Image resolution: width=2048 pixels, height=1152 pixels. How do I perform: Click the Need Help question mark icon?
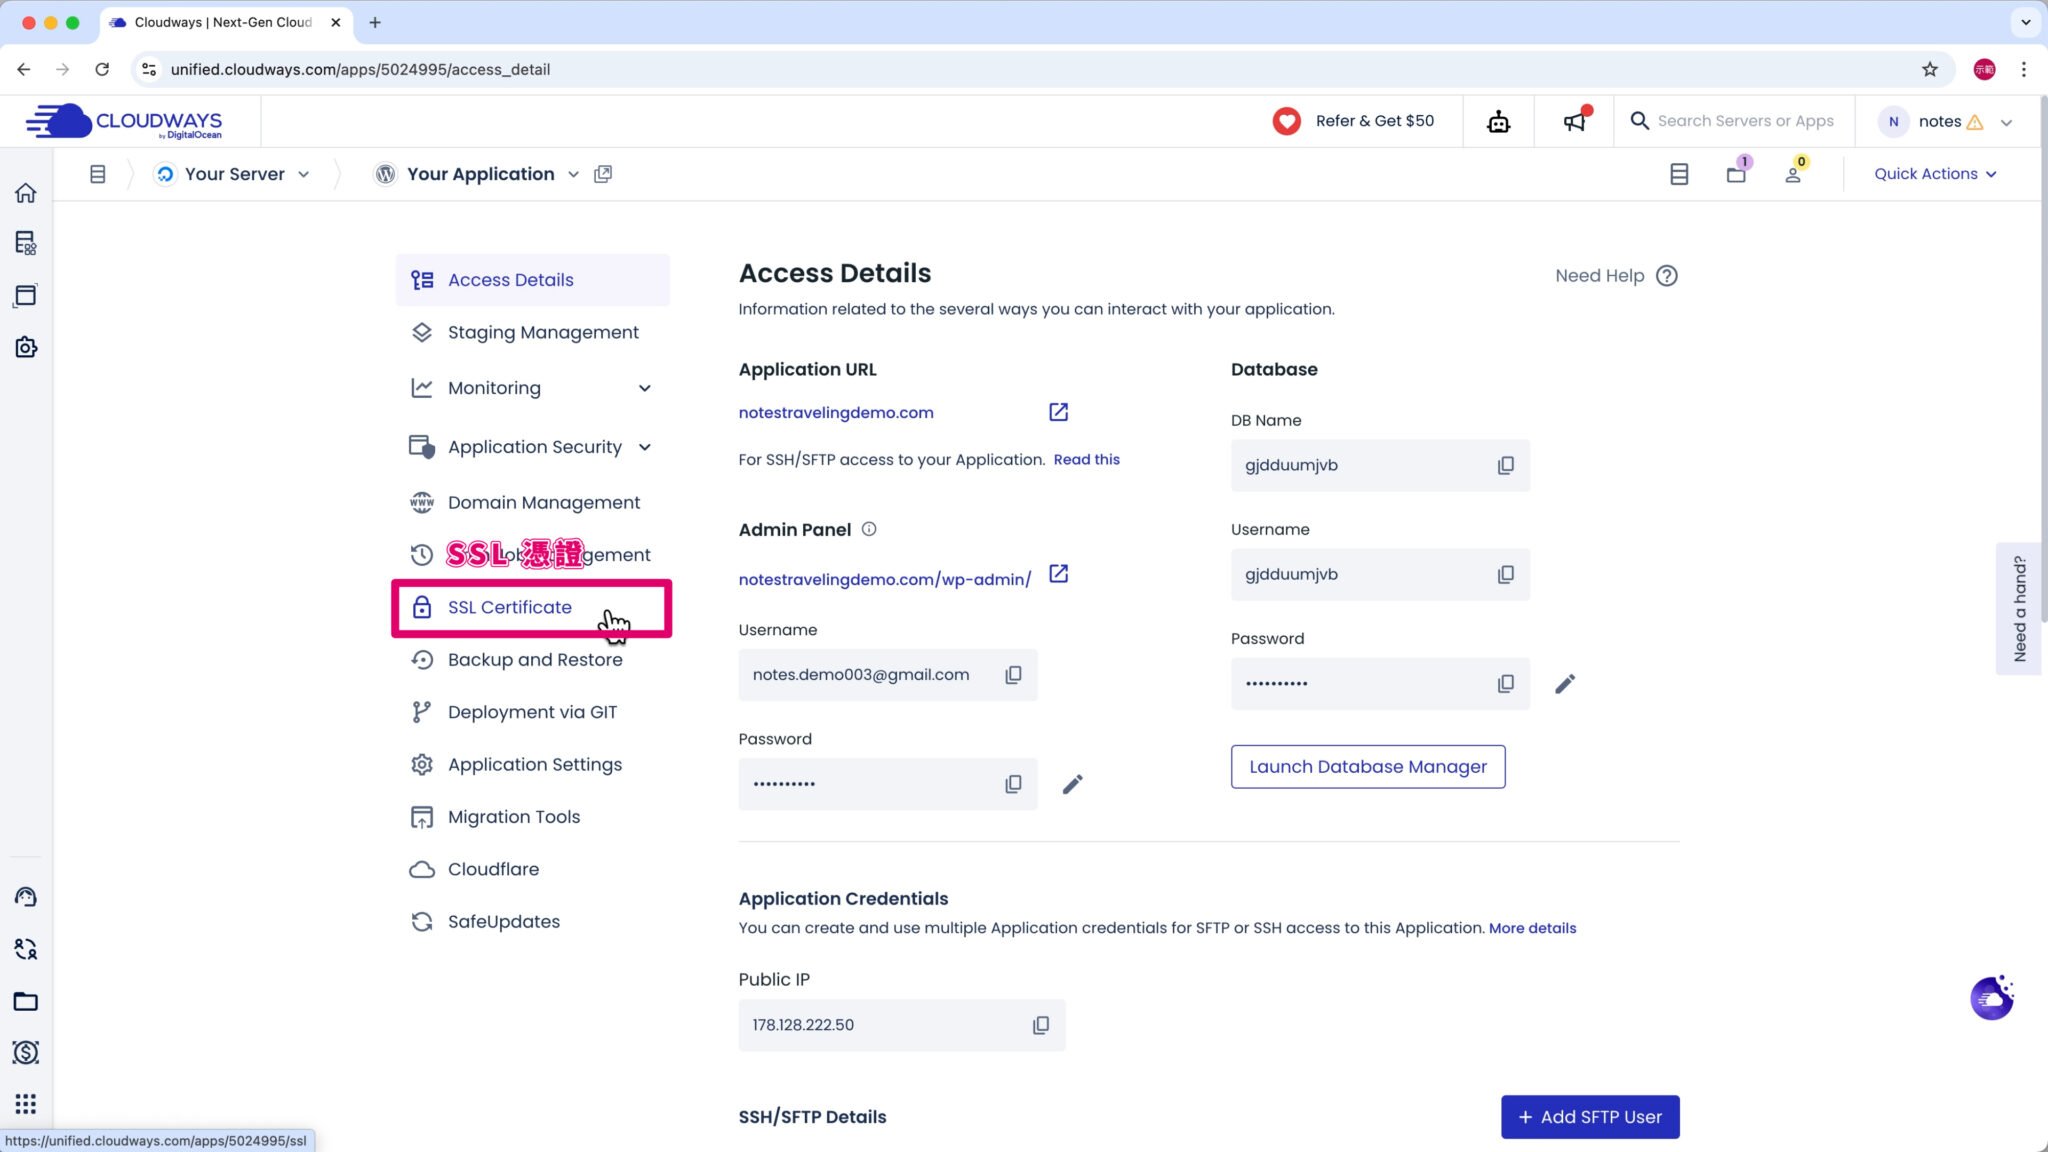(1667, 276)
